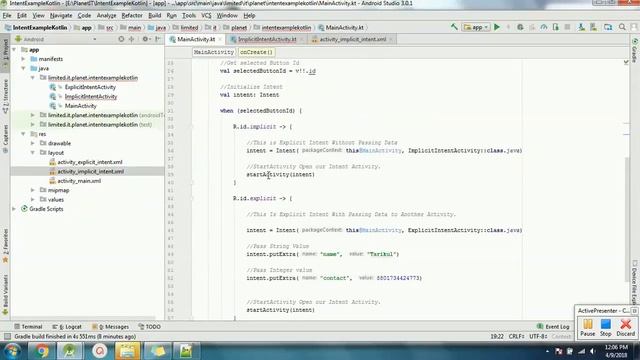
Task: Toggle the TODO tool window
Action: click(149, 327)
